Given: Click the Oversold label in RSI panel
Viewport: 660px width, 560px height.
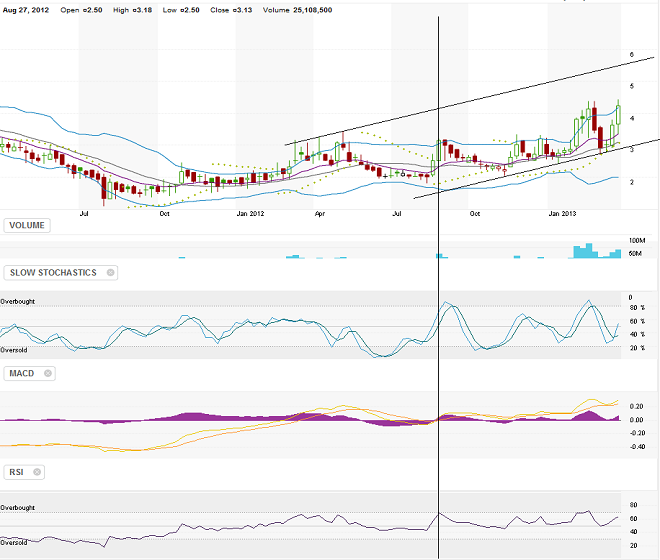Looking at the screenshot, I should click(x=14, y=542).
